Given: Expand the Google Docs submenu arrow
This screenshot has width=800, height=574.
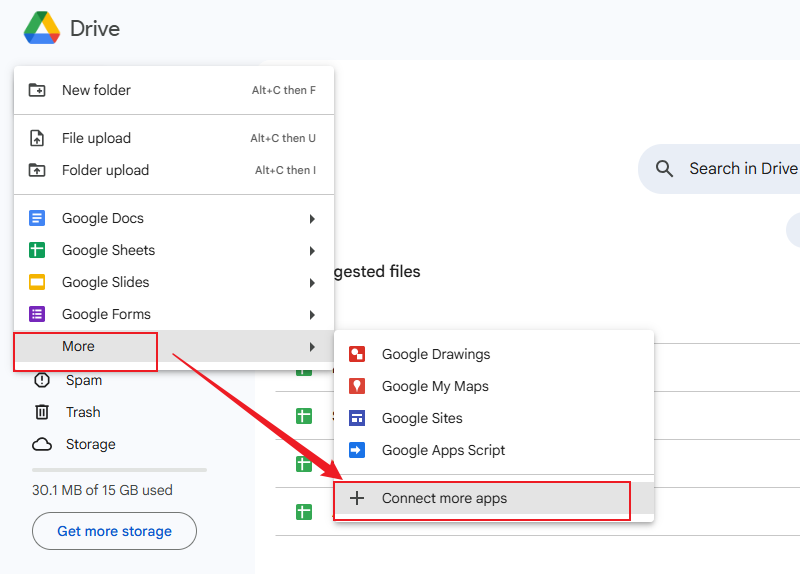Looking at the screenshot, I should click(x=312, y=219).
